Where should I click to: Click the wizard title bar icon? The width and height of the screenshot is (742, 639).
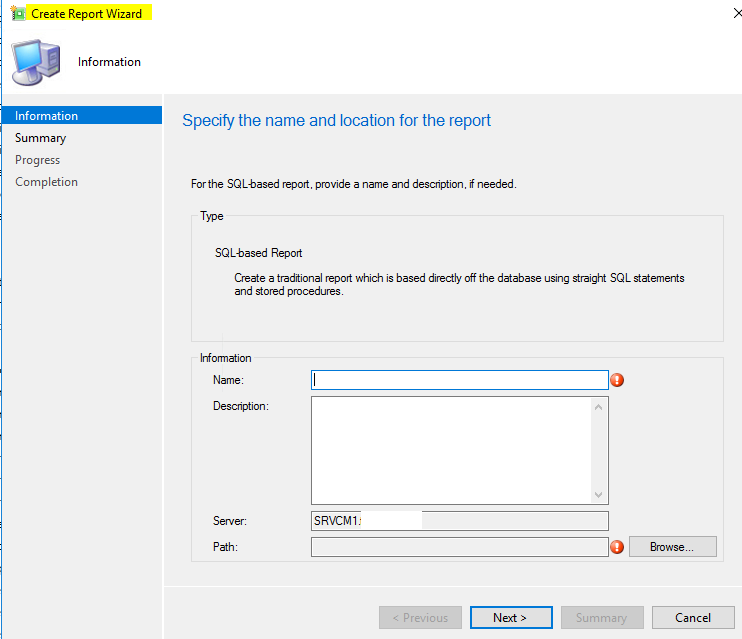(18, 13)
